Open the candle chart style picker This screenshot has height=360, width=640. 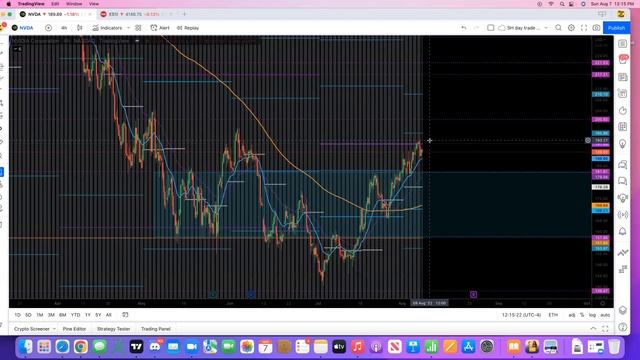[x=80, y=28]
